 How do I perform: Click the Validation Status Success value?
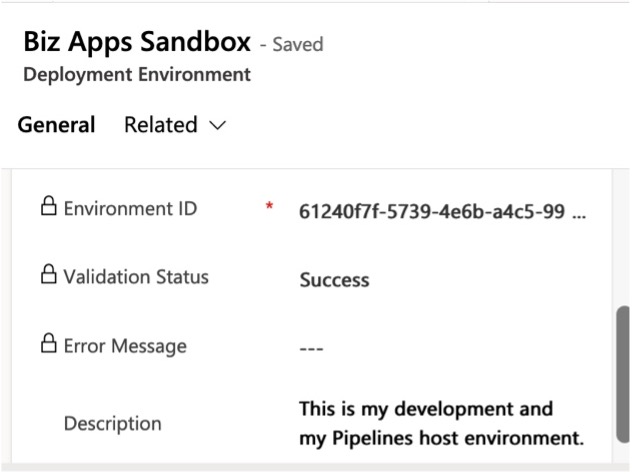coord(335,280)
